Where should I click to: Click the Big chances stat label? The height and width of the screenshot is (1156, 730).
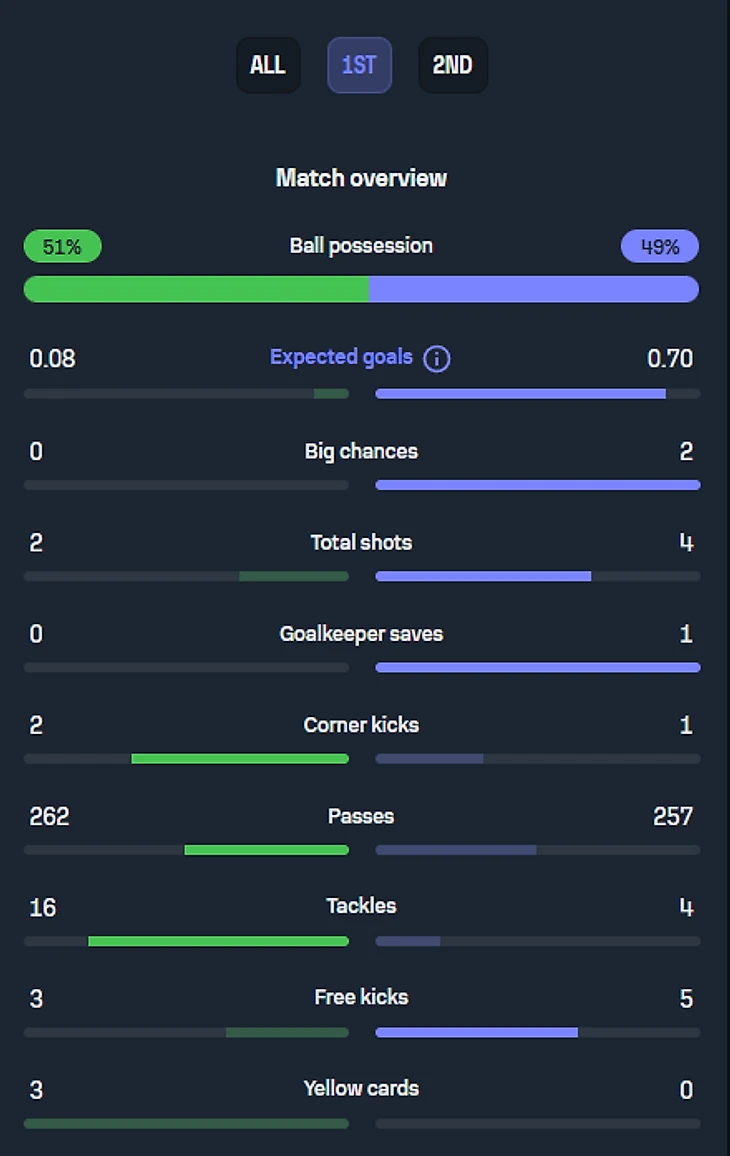click(361, 451)
